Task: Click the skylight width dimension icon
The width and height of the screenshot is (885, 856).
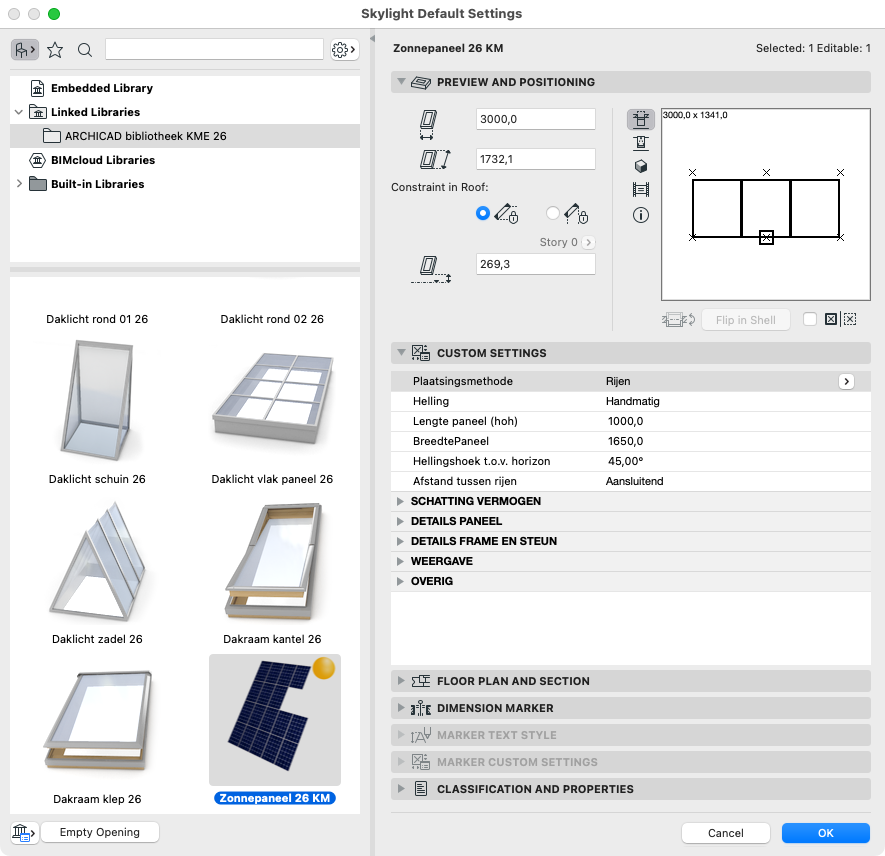Action: (428, 125)
